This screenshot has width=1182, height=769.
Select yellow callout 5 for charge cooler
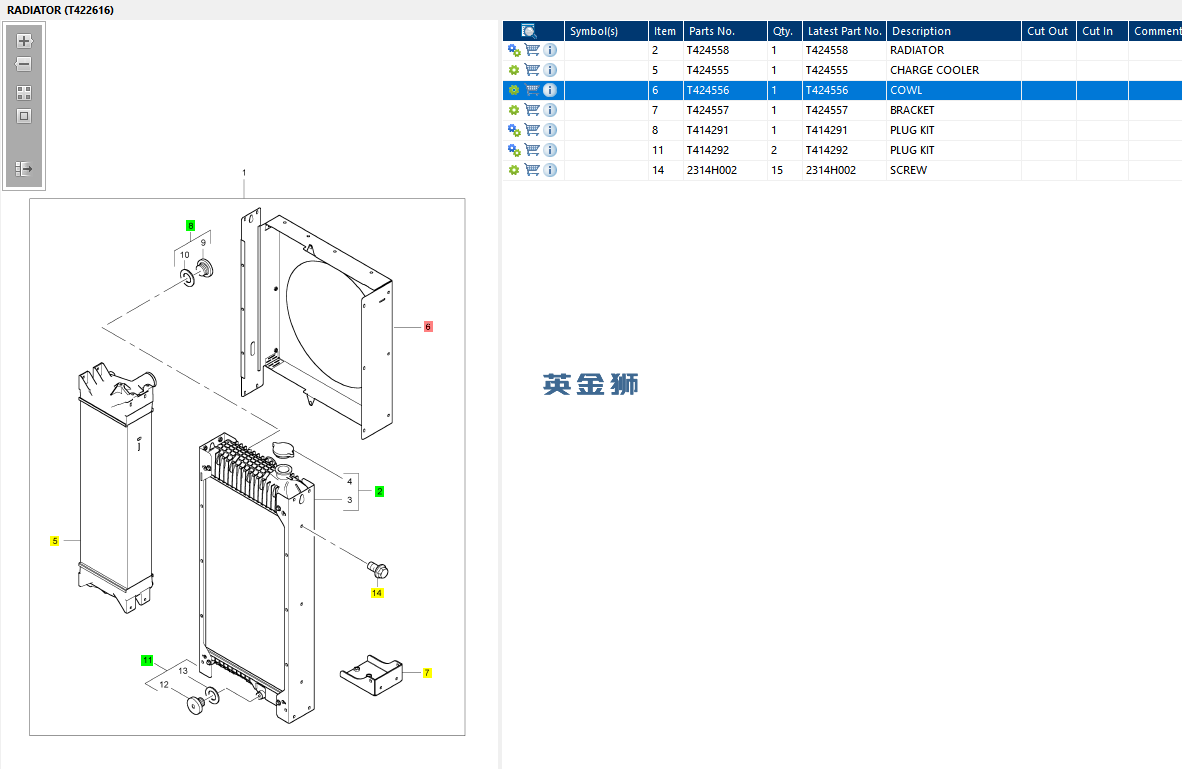click(x=54, y=541)
